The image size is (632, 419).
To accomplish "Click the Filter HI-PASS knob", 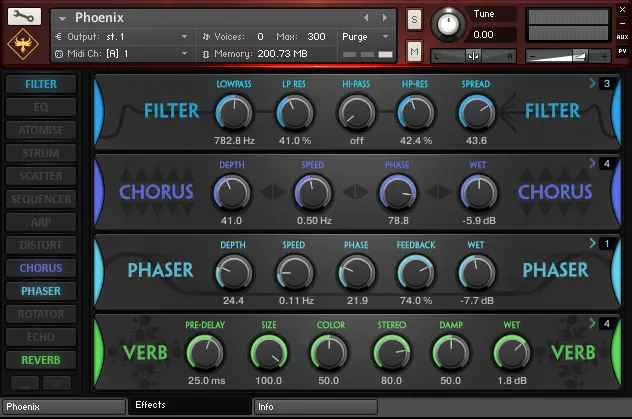I will 356,113.
